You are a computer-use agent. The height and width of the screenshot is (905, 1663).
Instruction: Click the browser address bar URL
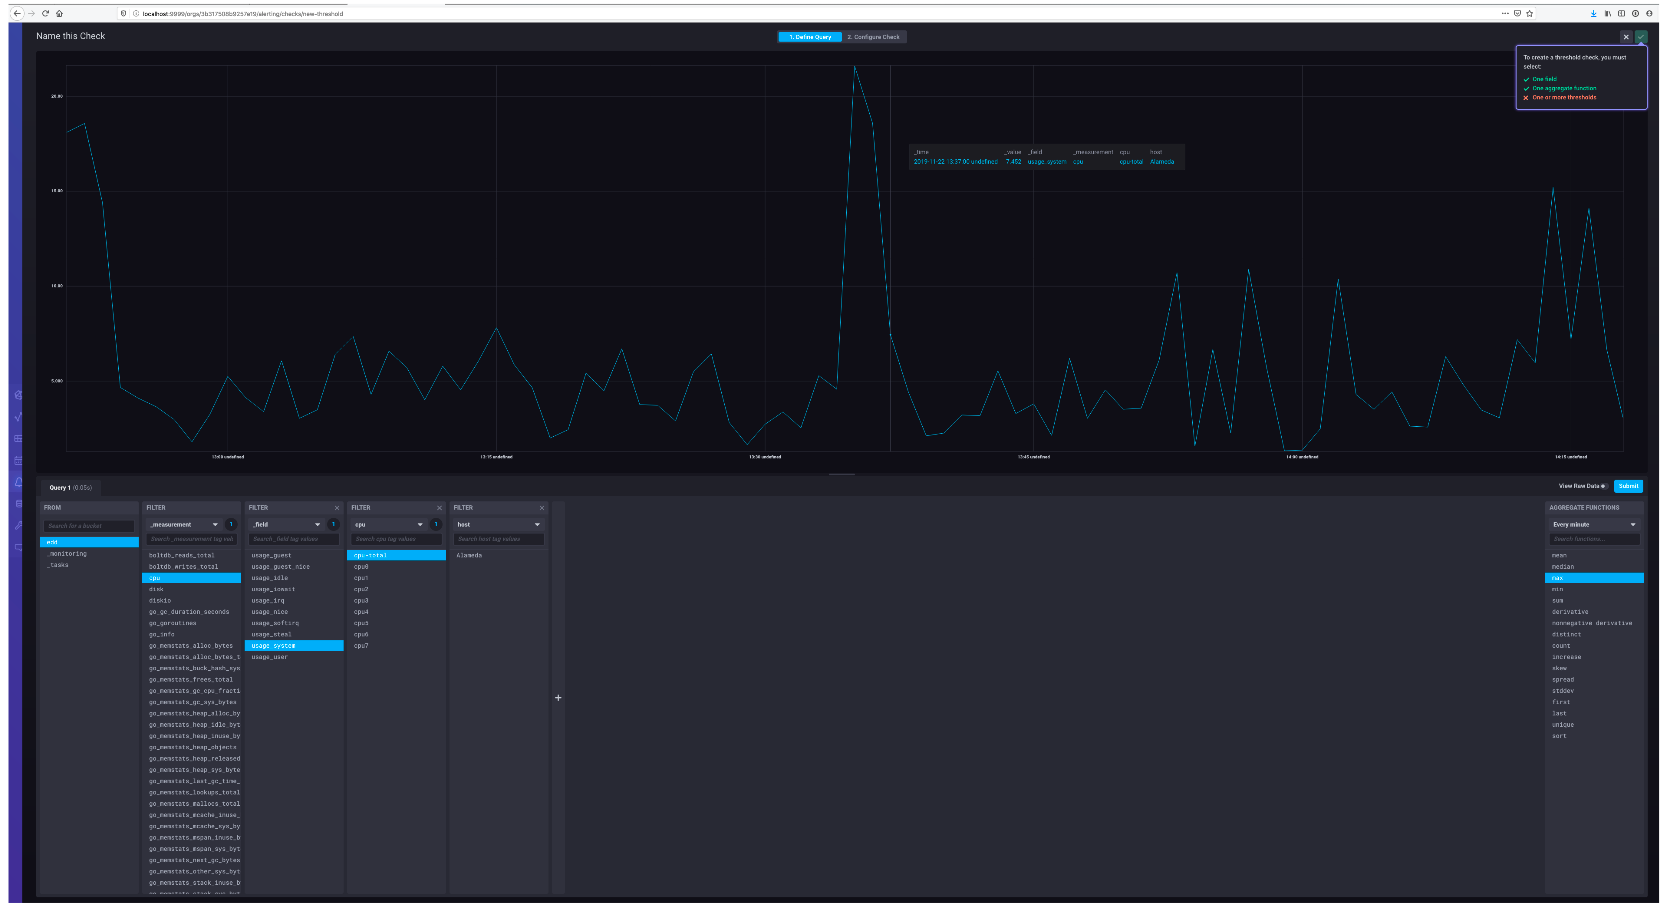click(243, 14)
